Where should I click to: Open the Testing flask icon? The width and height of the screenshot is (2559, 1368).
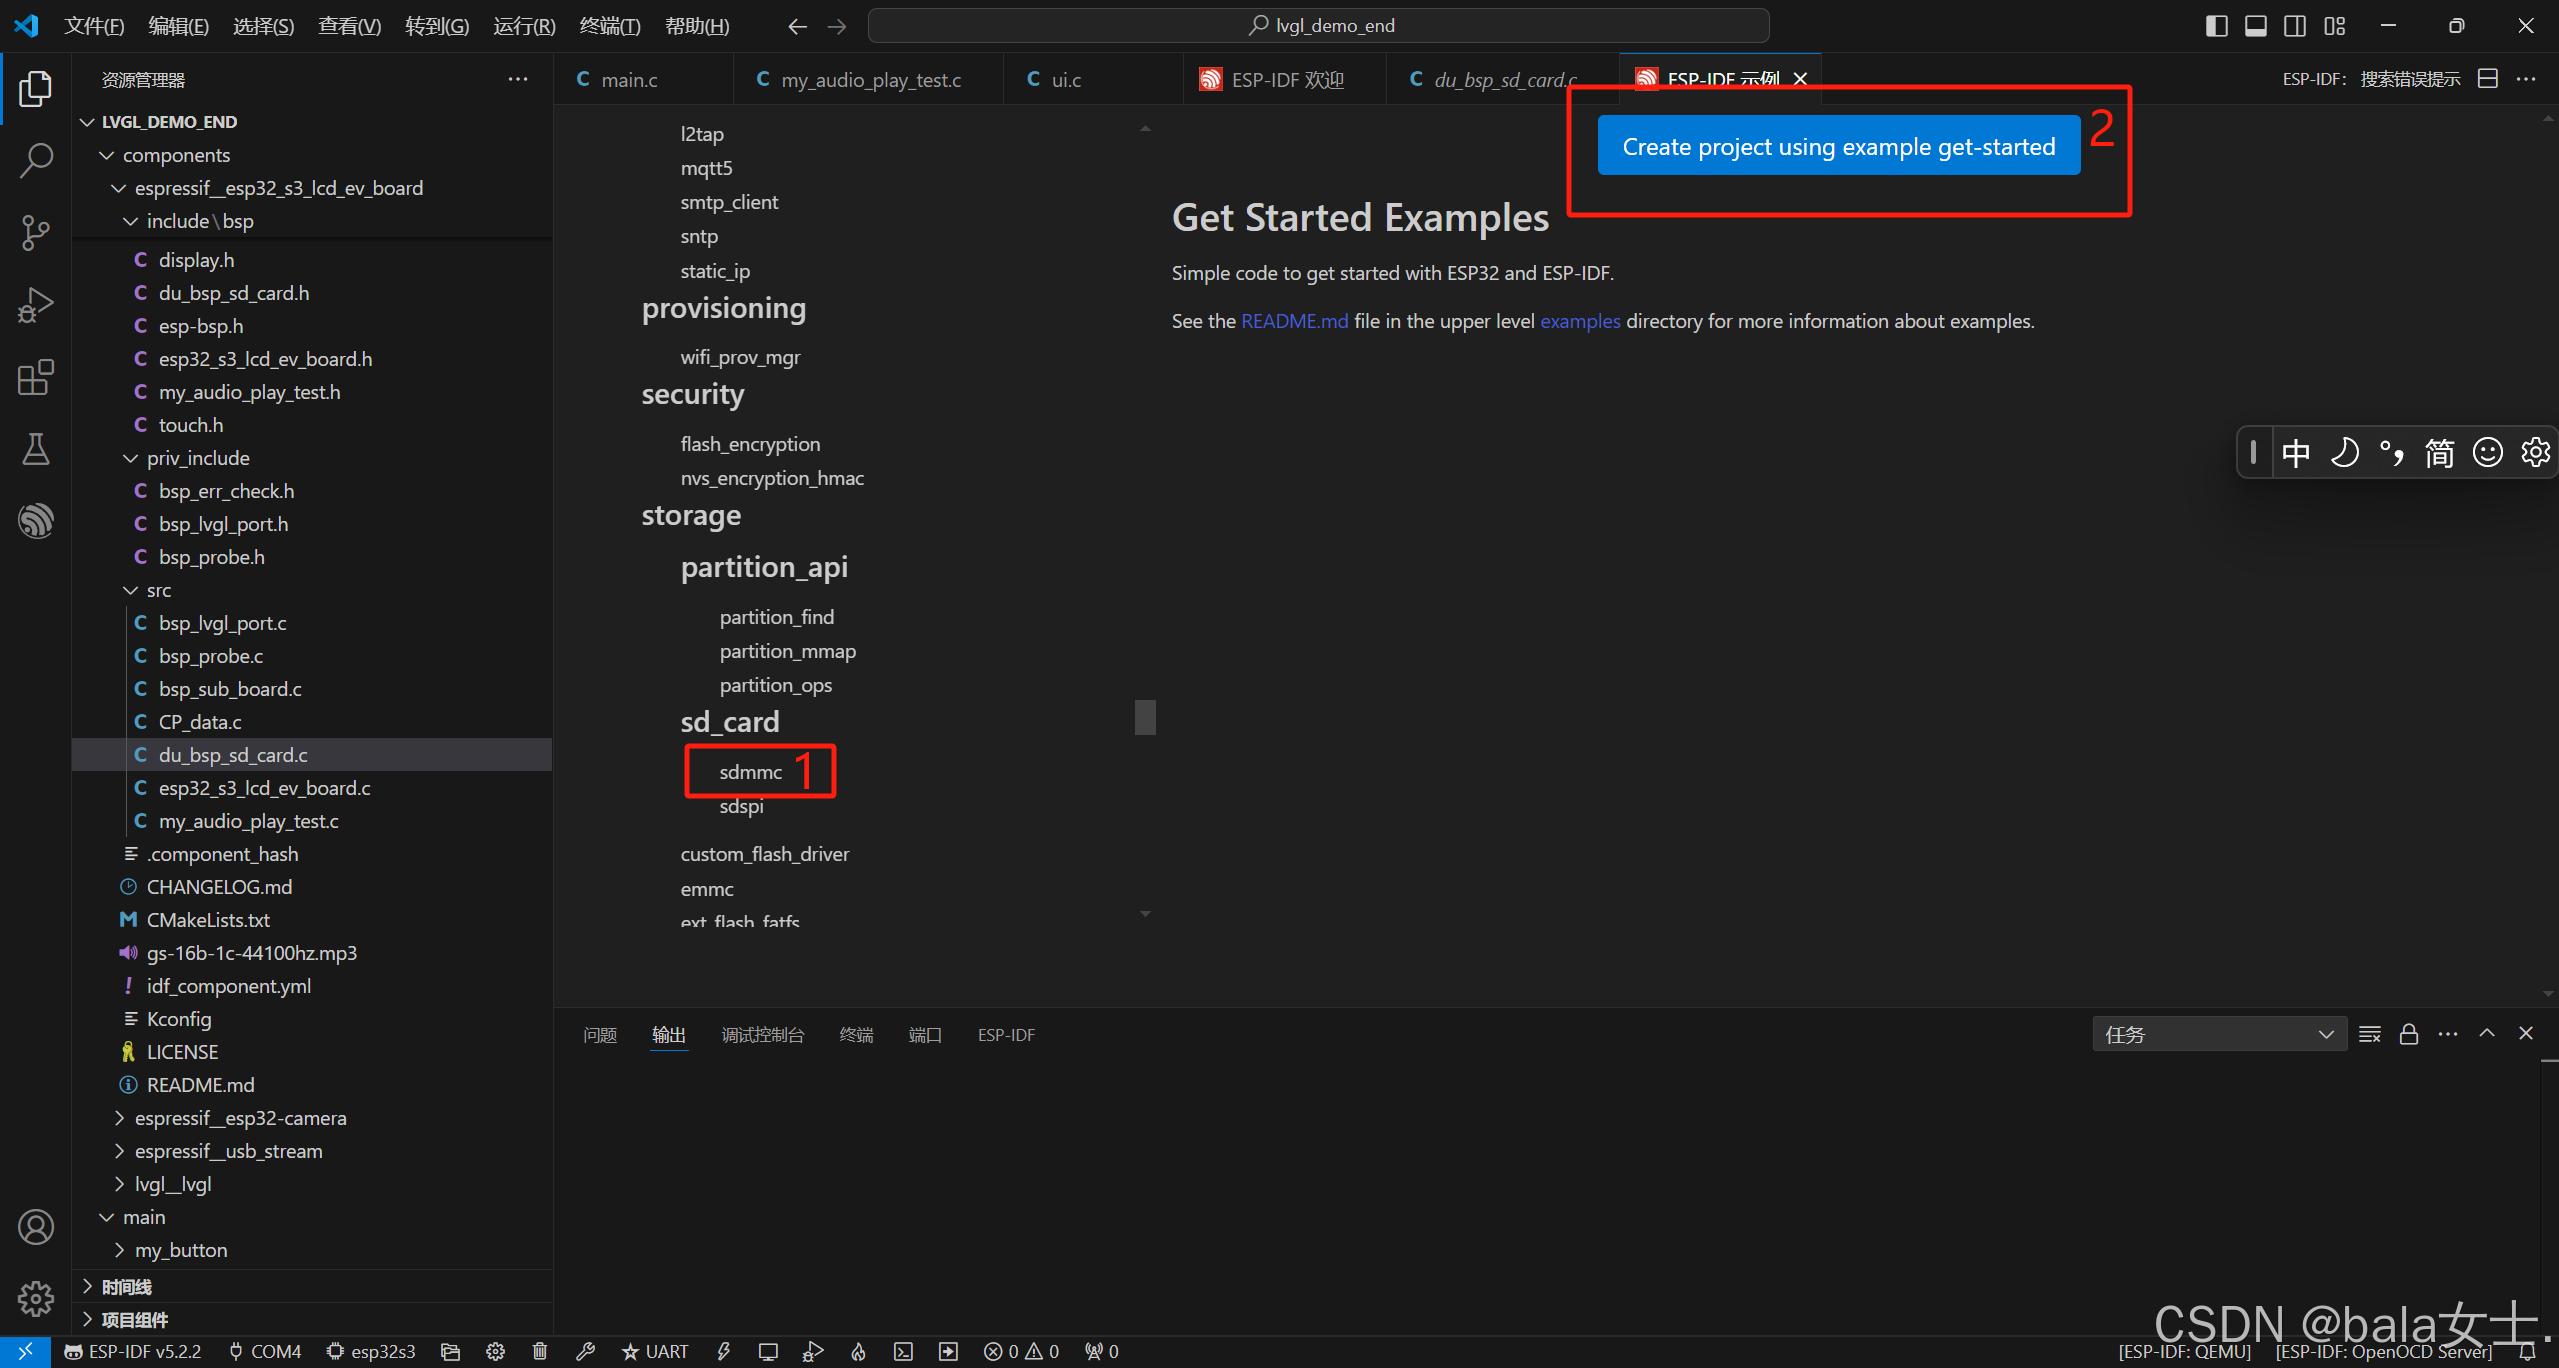[x=36, y=449]
